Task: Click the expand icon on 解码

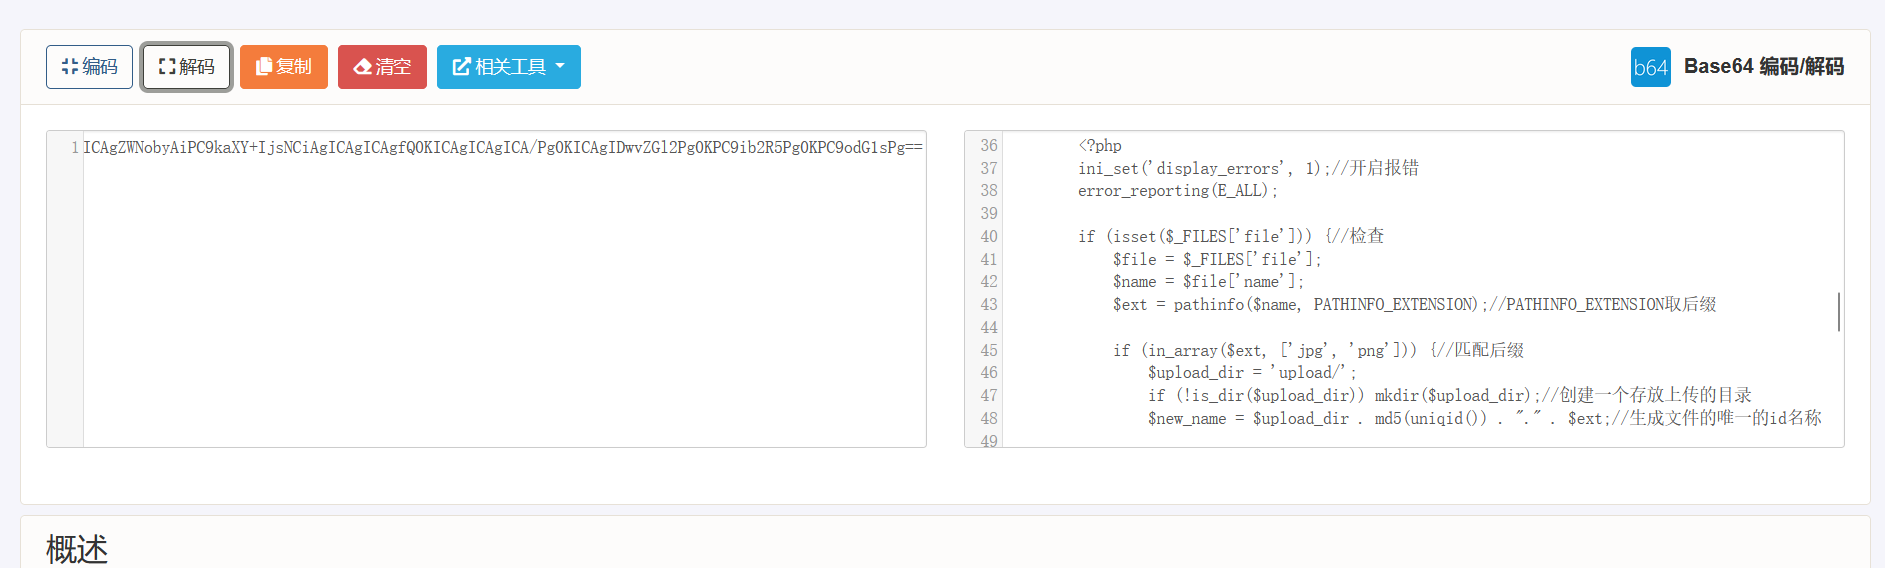Action: (167, 67)
